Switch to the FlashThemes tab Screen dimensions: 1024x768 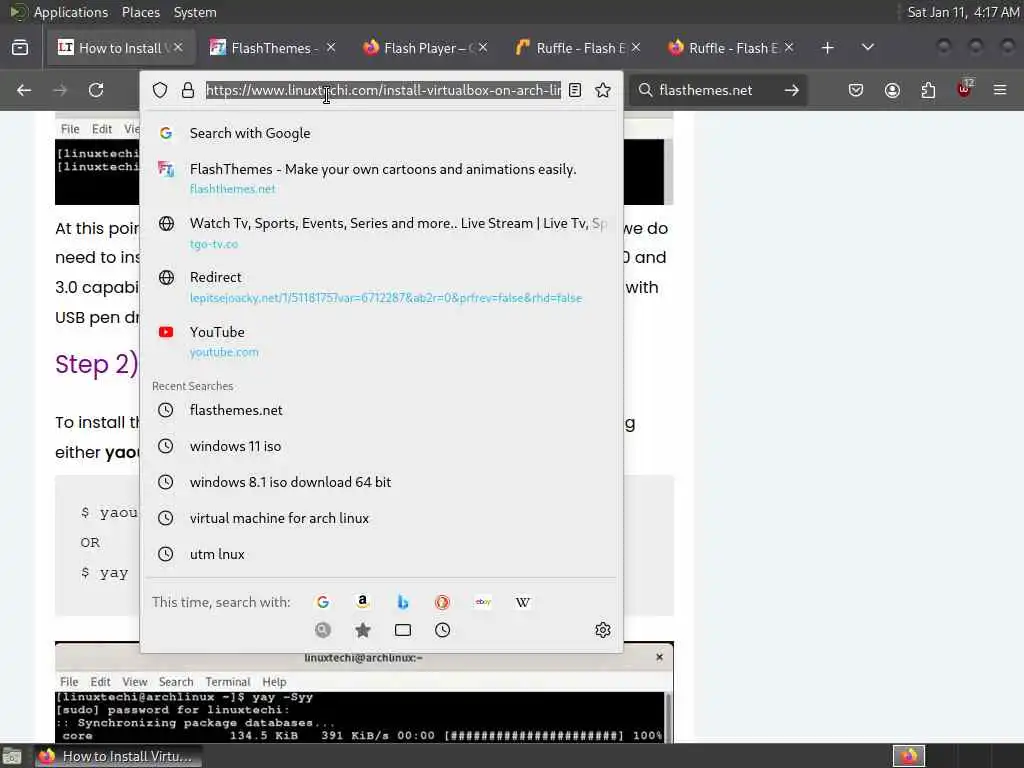point(271,48)
